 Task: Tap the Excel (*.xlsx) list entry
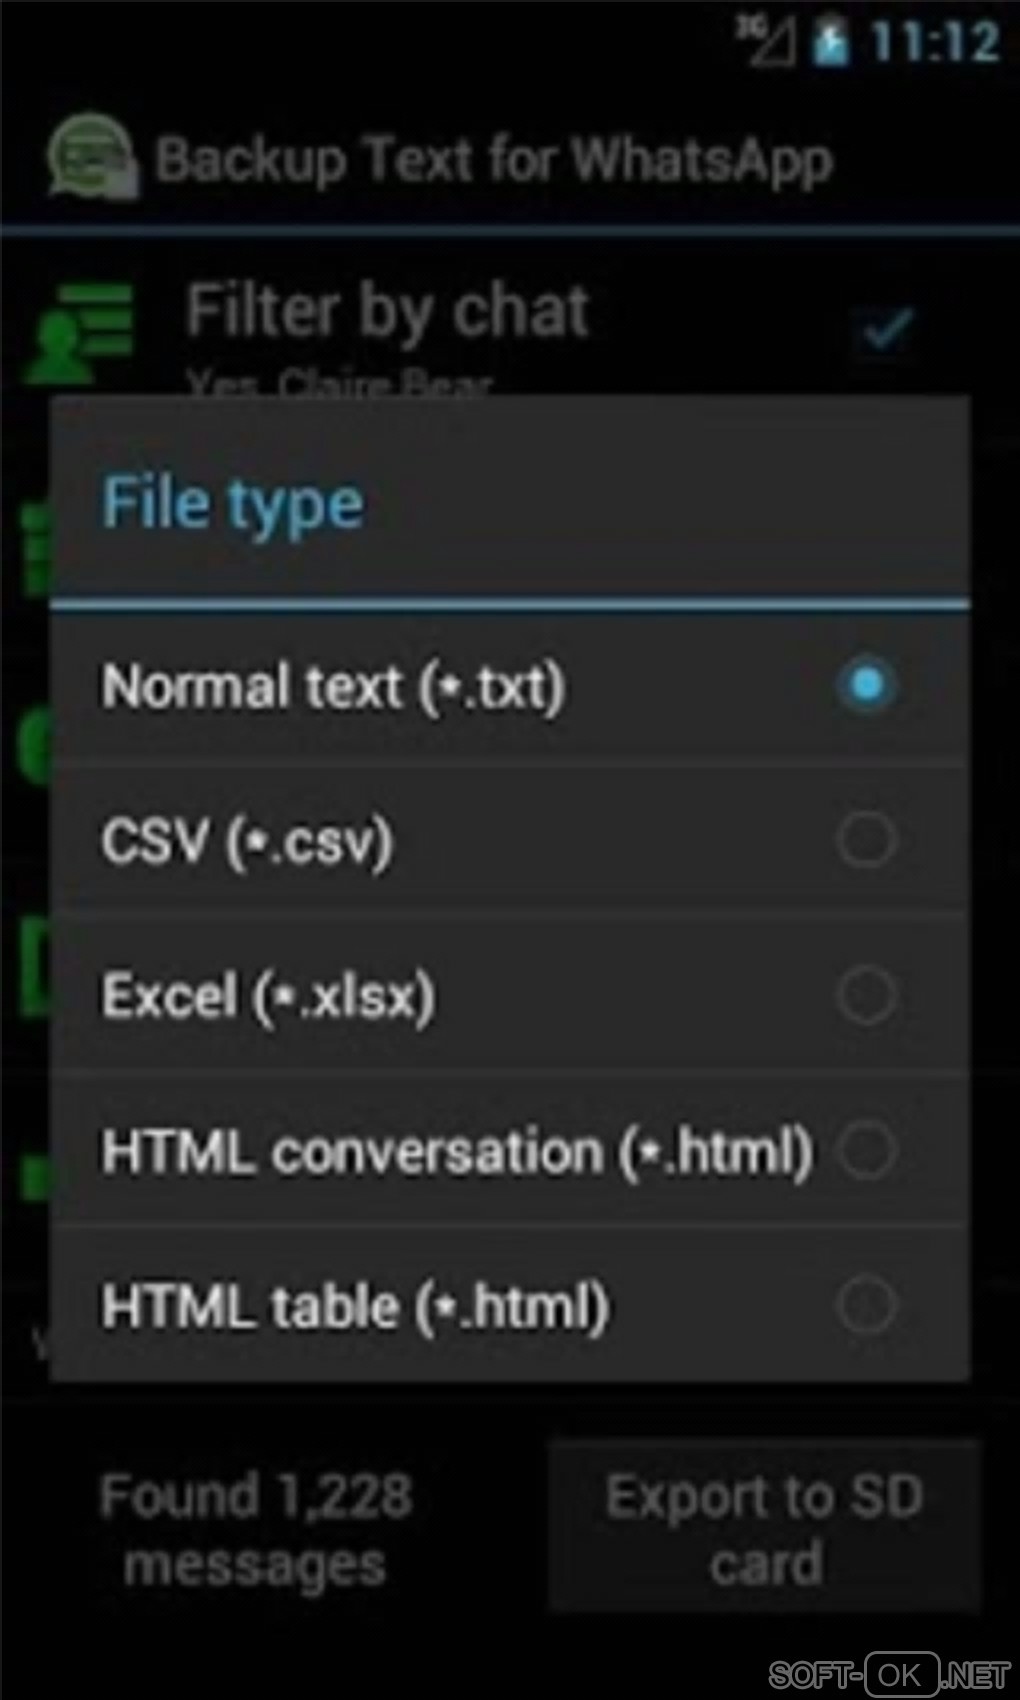coord(510,995)
